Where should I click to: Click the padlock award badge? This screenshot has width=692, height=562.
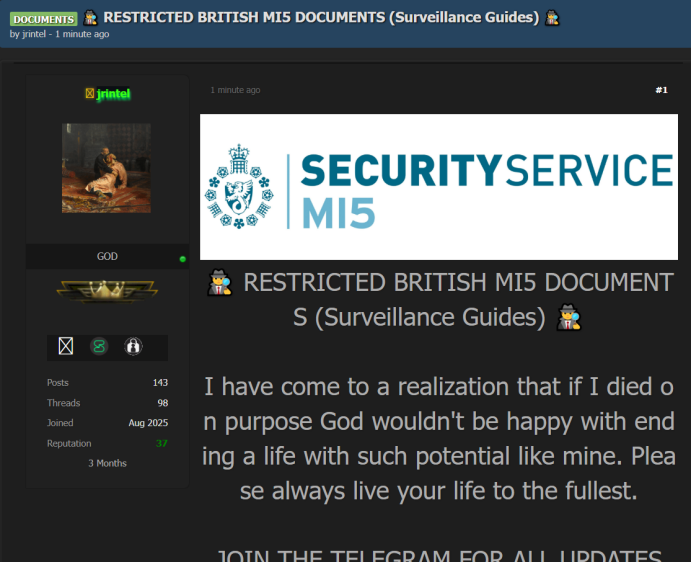click(132, 346)
